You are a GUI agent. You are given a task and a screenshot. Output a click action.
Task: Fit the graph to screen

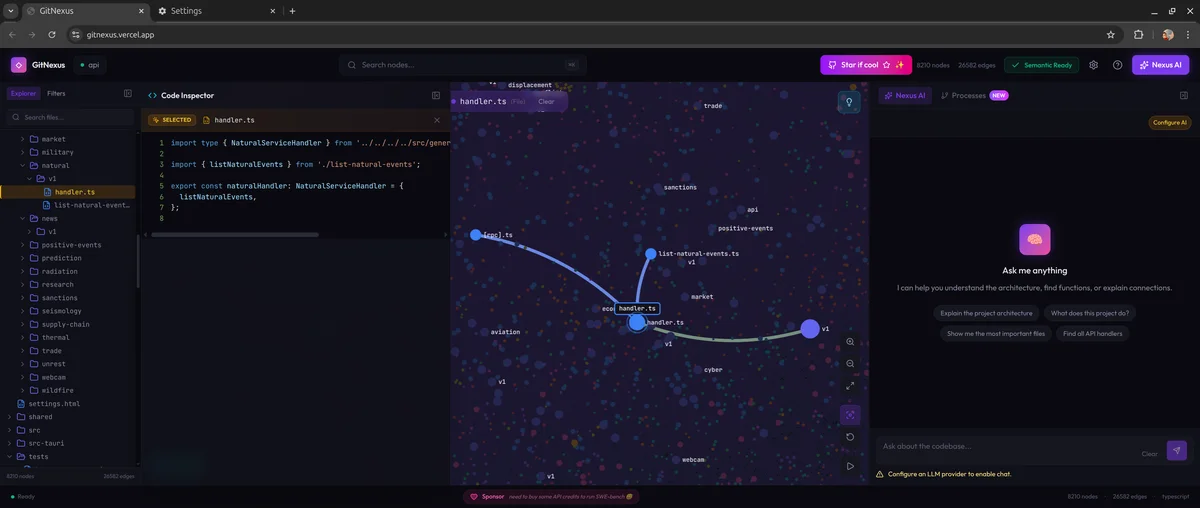point(850,386)
